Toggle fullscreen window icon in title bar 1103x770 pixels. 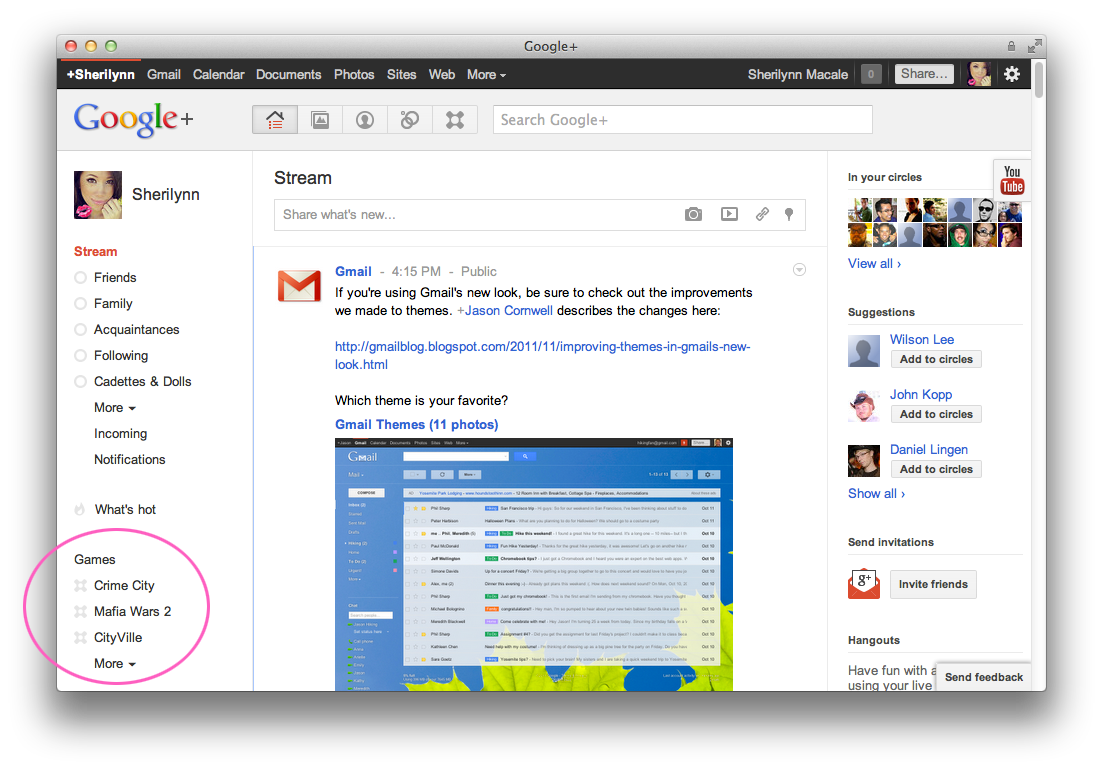point(1034,46)
